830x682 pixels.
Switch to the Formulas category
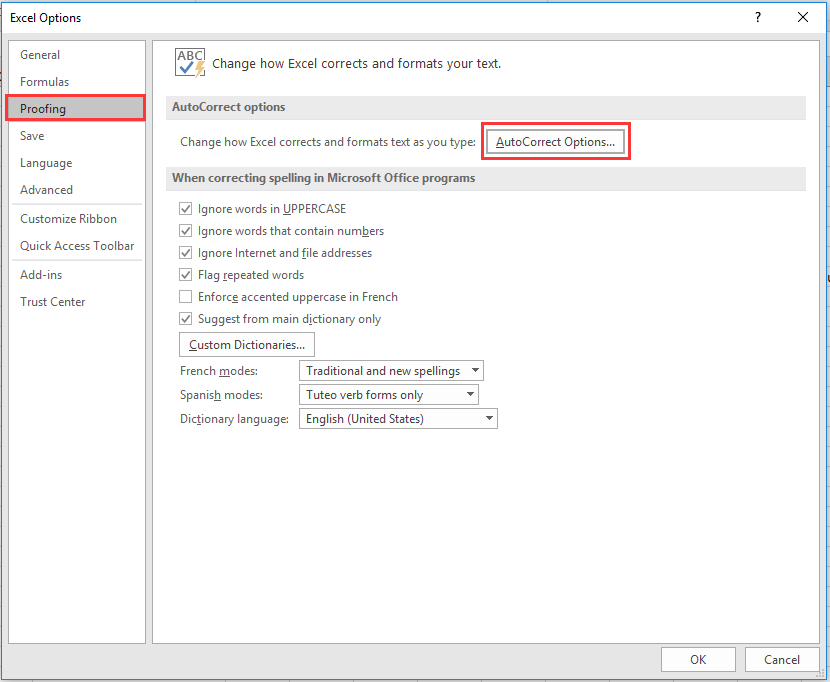(x=45, y=82)
